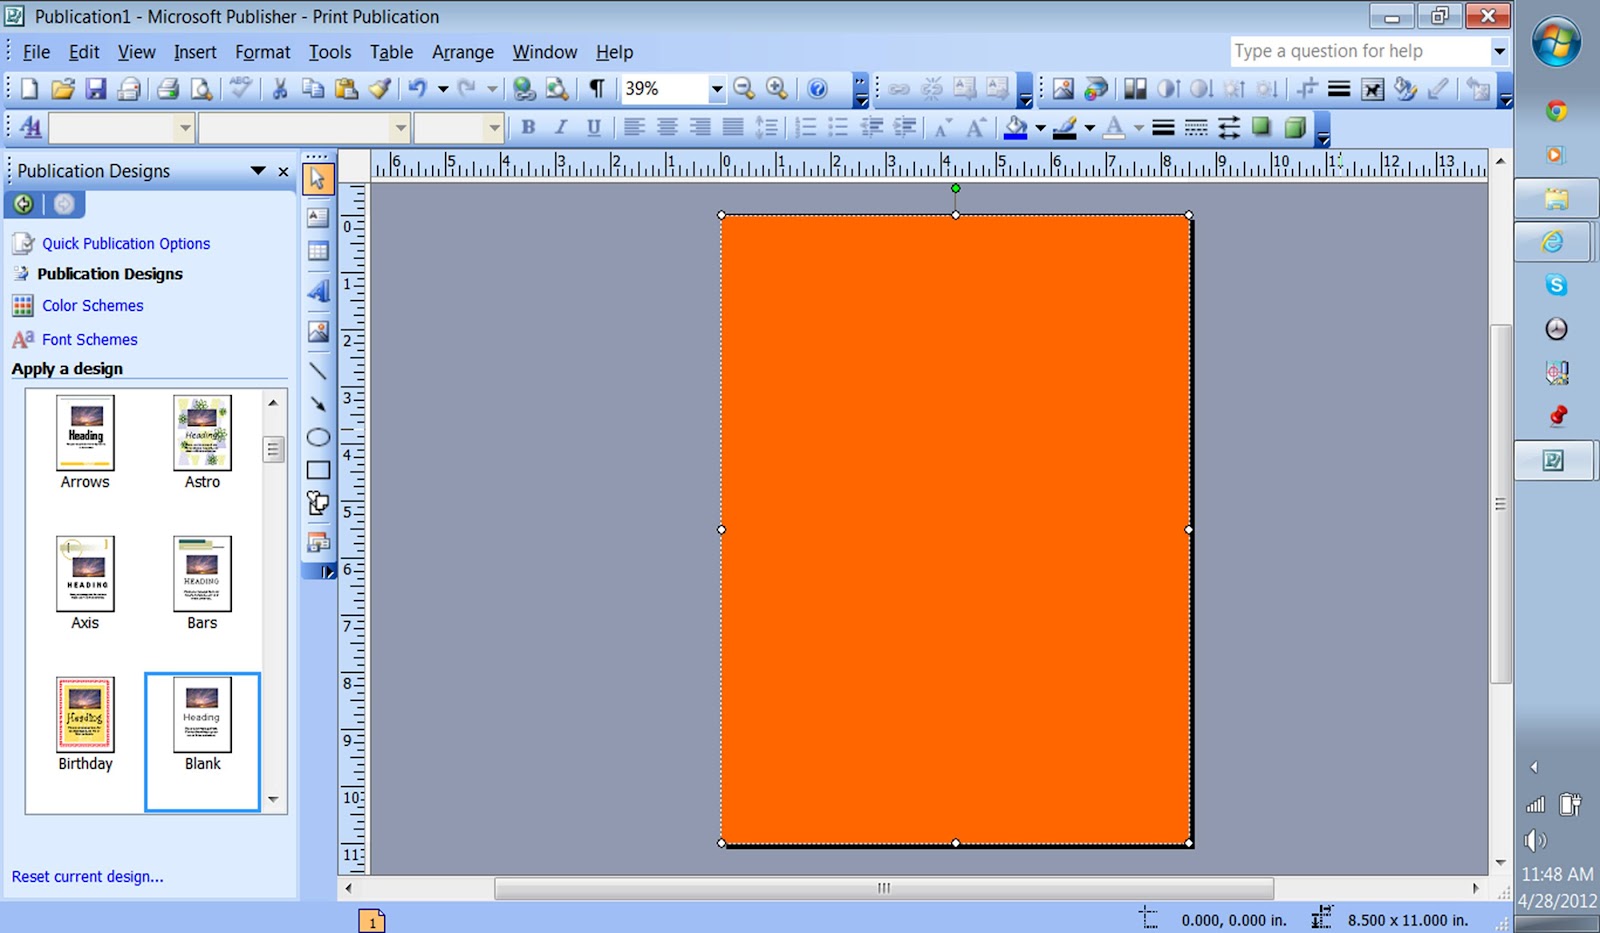The height and width of the screenshot is (933, 1600).
Task: Click the Format Painter icon
Action: point(380,89)
